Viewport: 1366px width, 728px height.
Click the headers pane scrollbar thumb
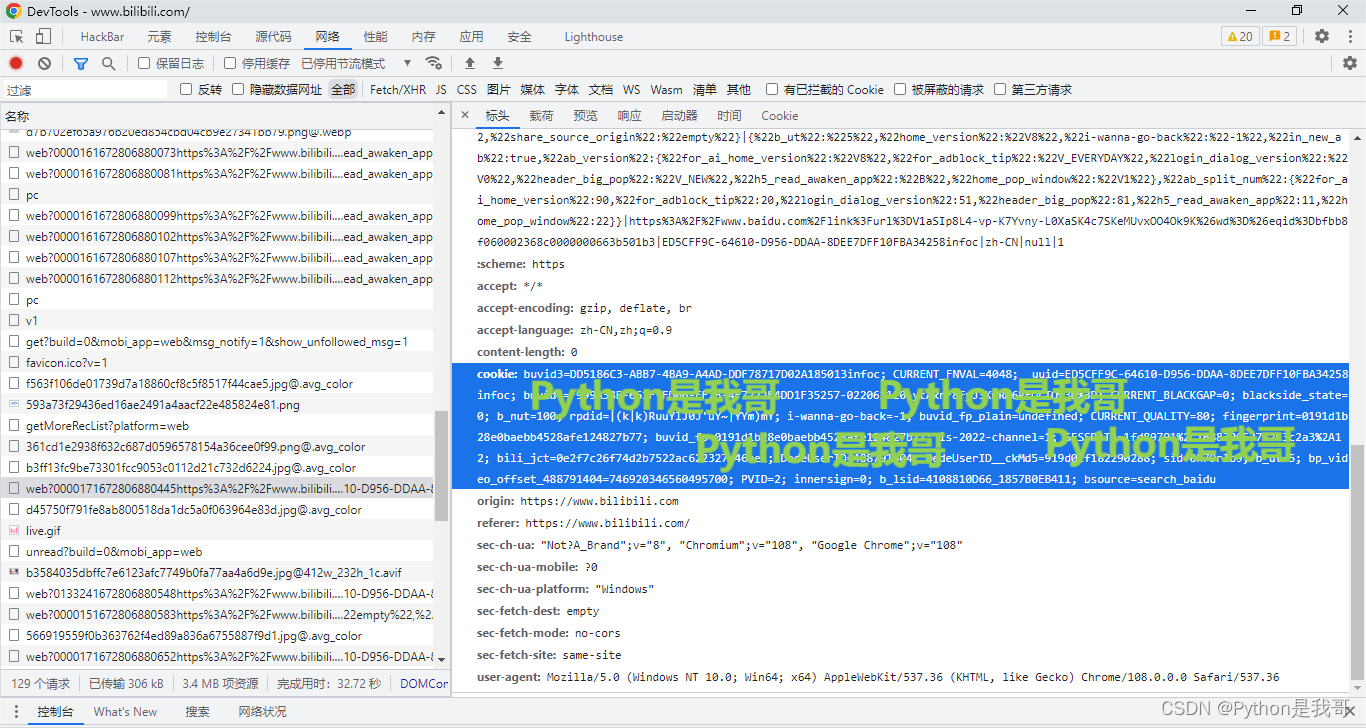click(1357, 562)
